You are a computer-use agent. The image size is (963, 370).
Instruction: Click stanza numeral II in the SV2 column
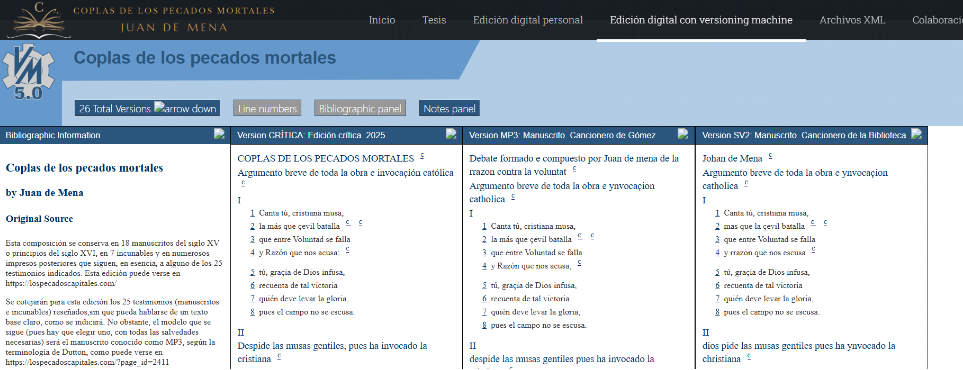tap(706, 333)
